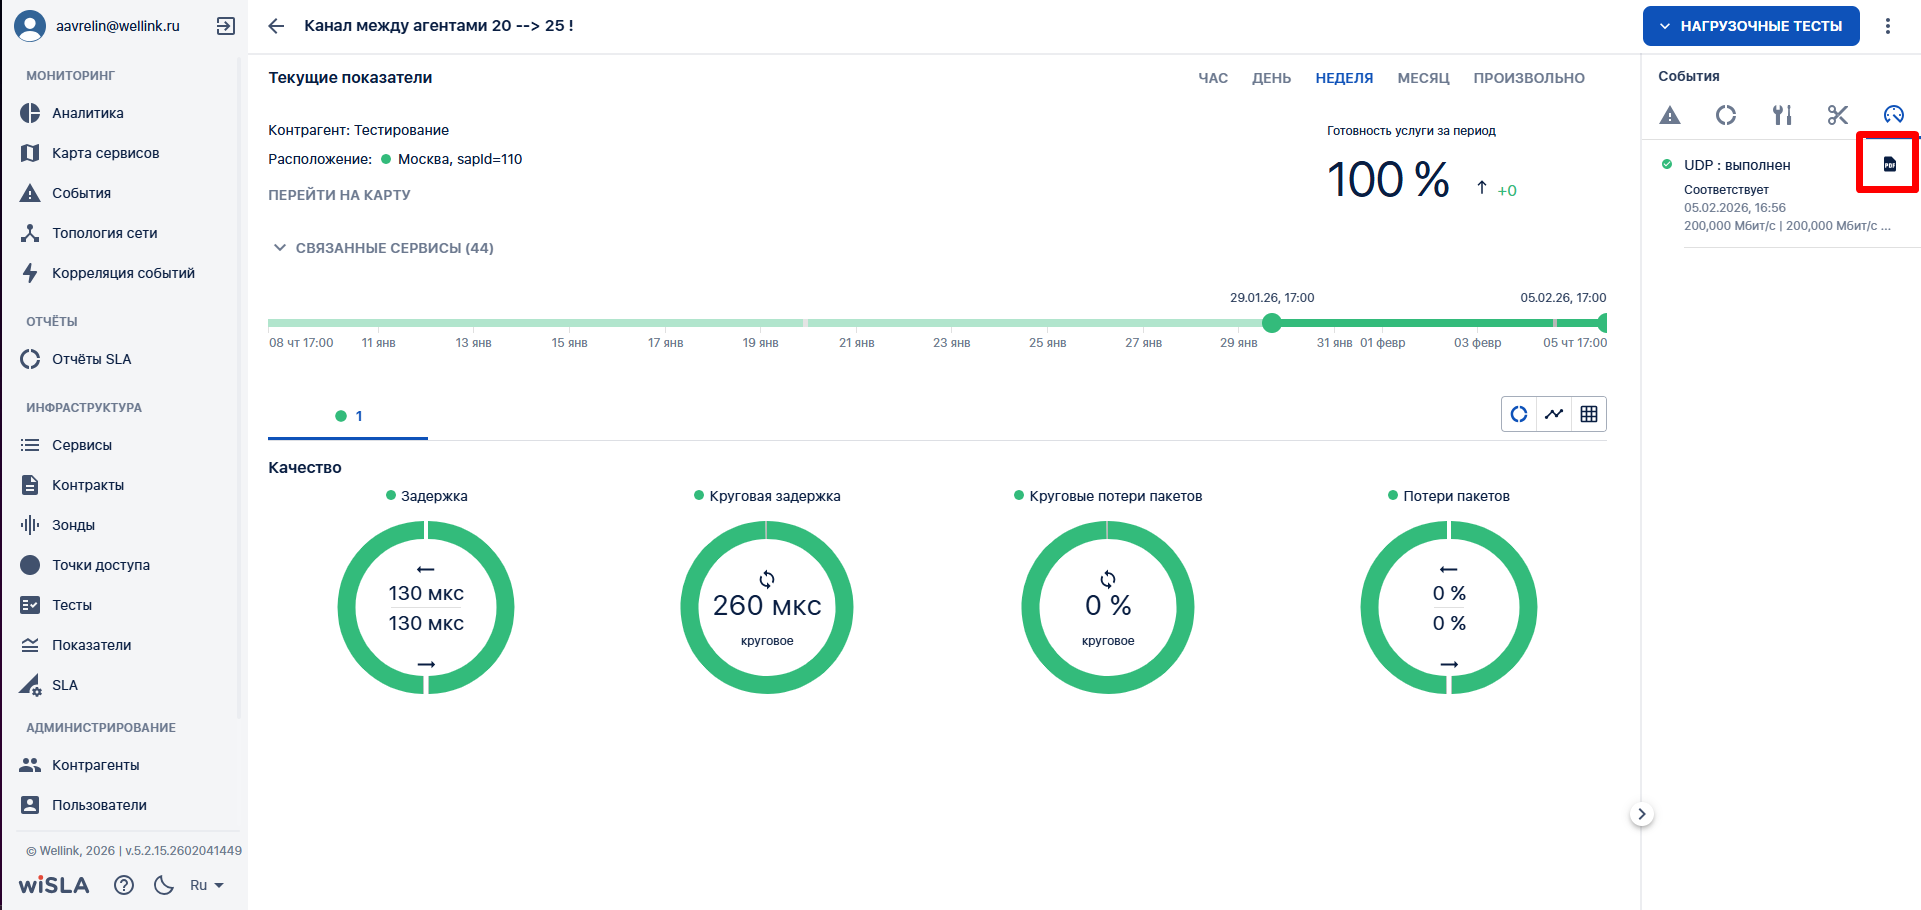This screenshot has width=1921, height=910.
Task: Open the help question mark icon
Action: coord(124,885)
